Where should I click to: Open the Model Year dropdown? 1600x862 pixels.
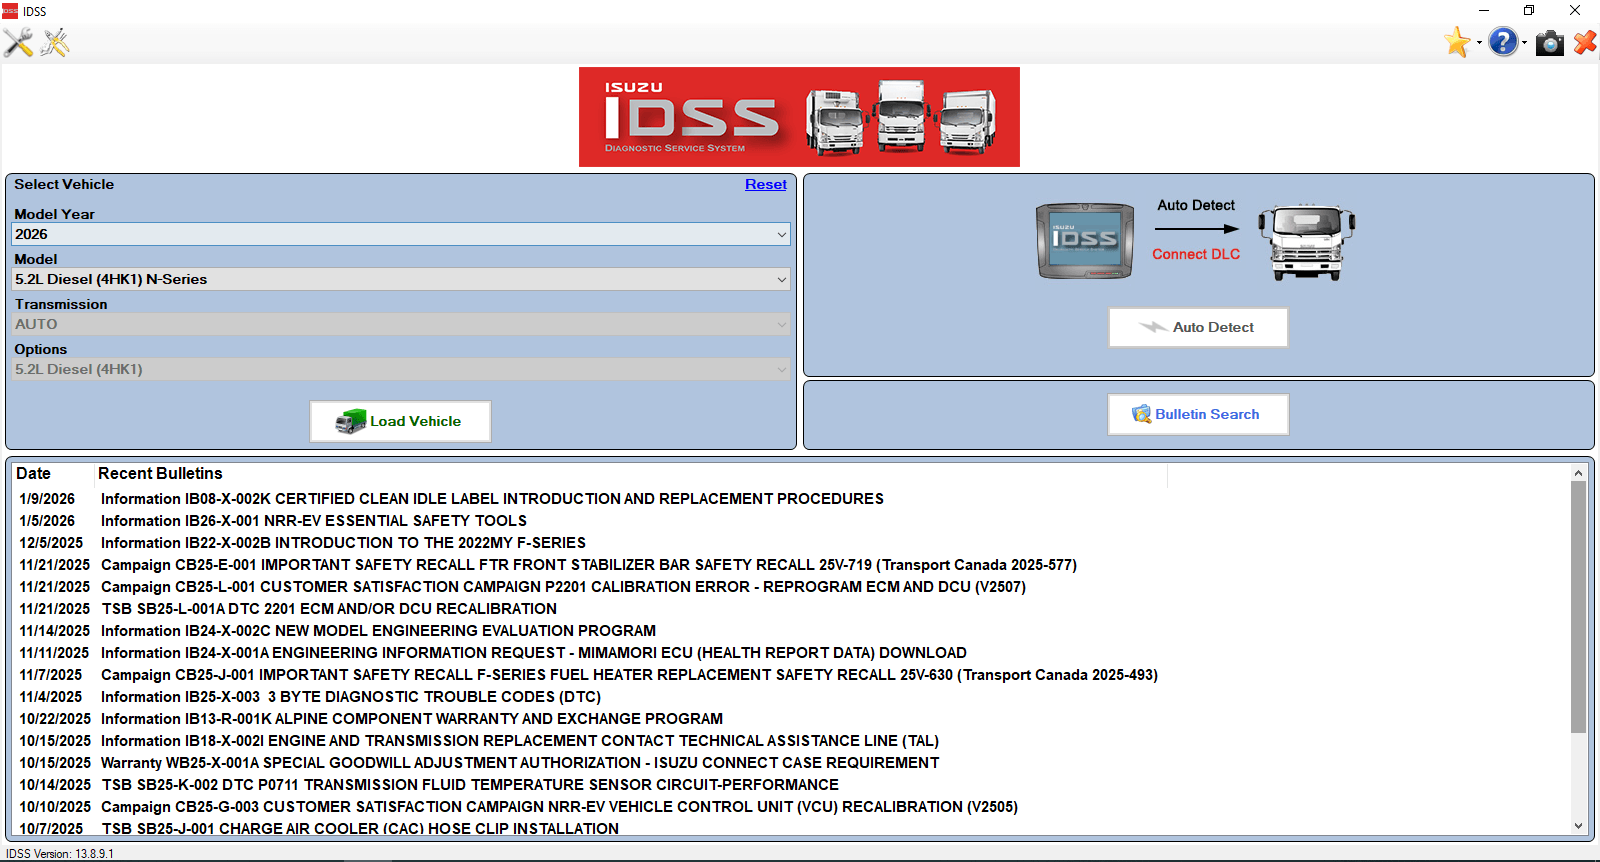pyautogui.click(x=400, y=234)
